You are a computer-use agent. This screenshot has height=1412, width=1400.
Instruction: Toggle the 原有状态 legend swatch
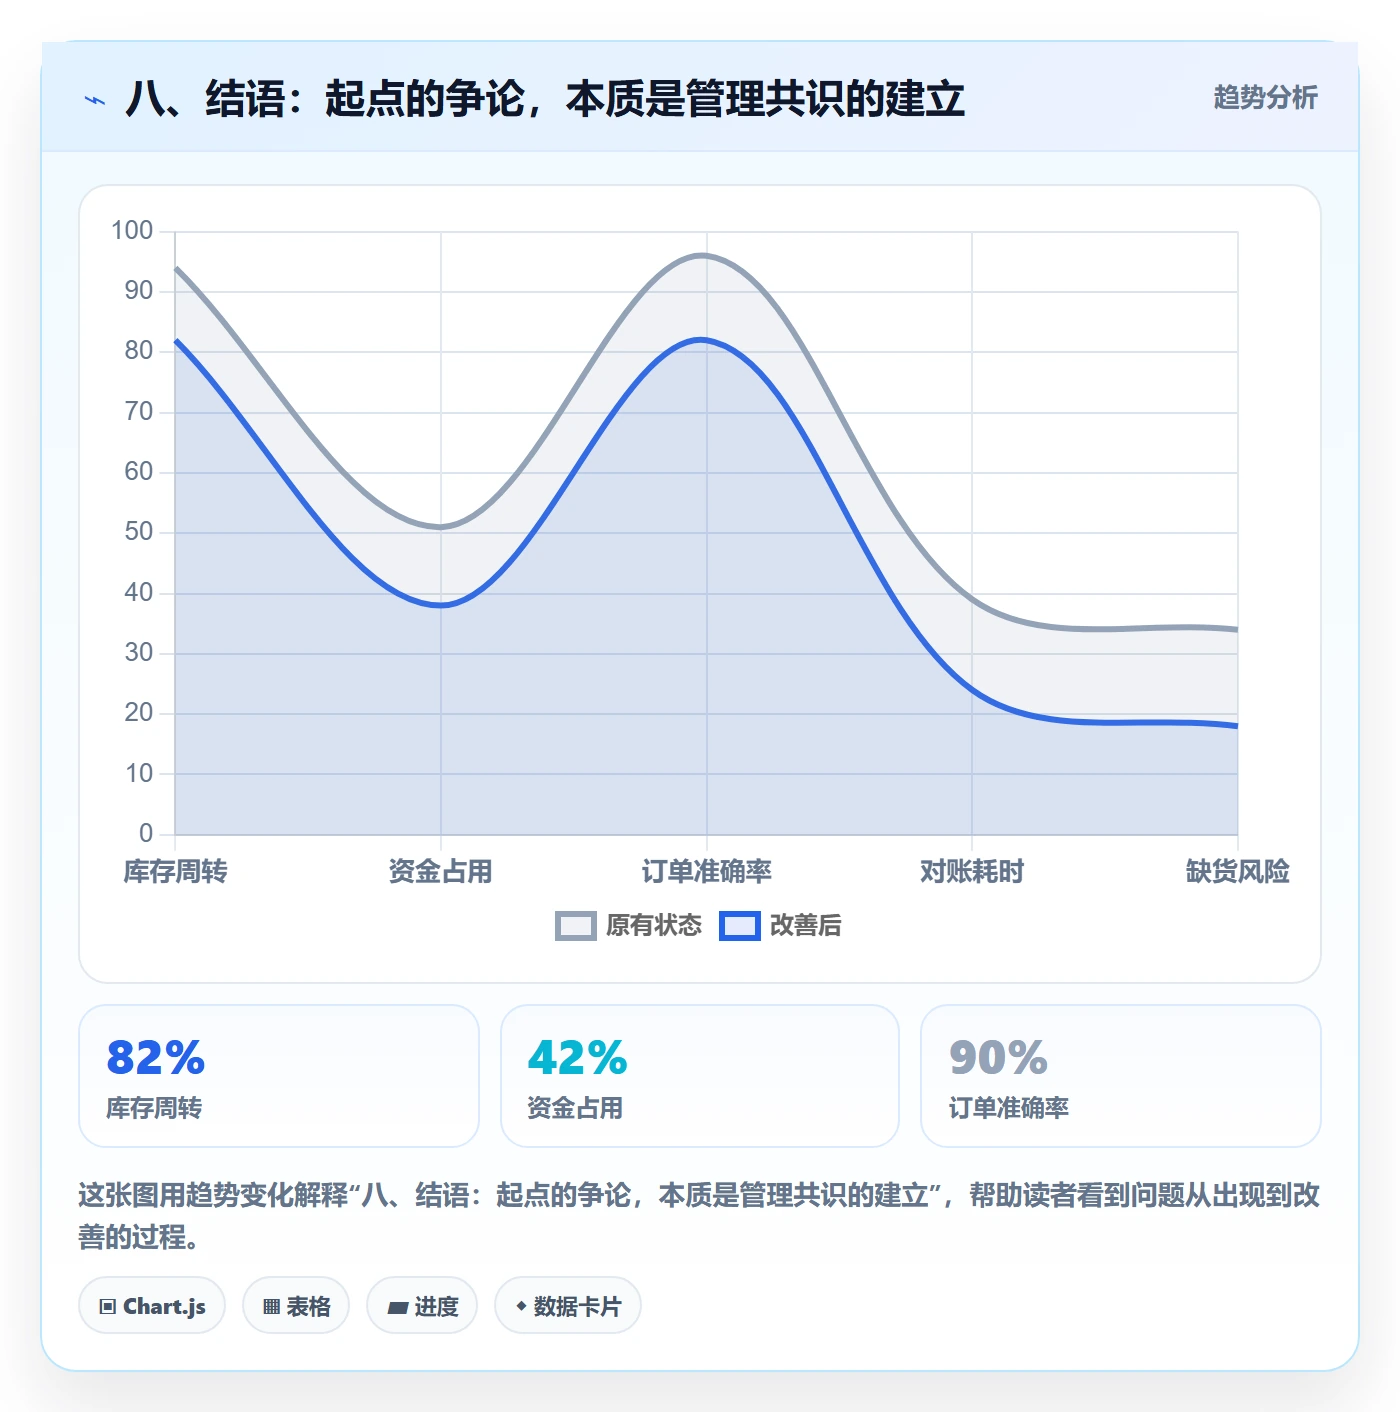575,926
